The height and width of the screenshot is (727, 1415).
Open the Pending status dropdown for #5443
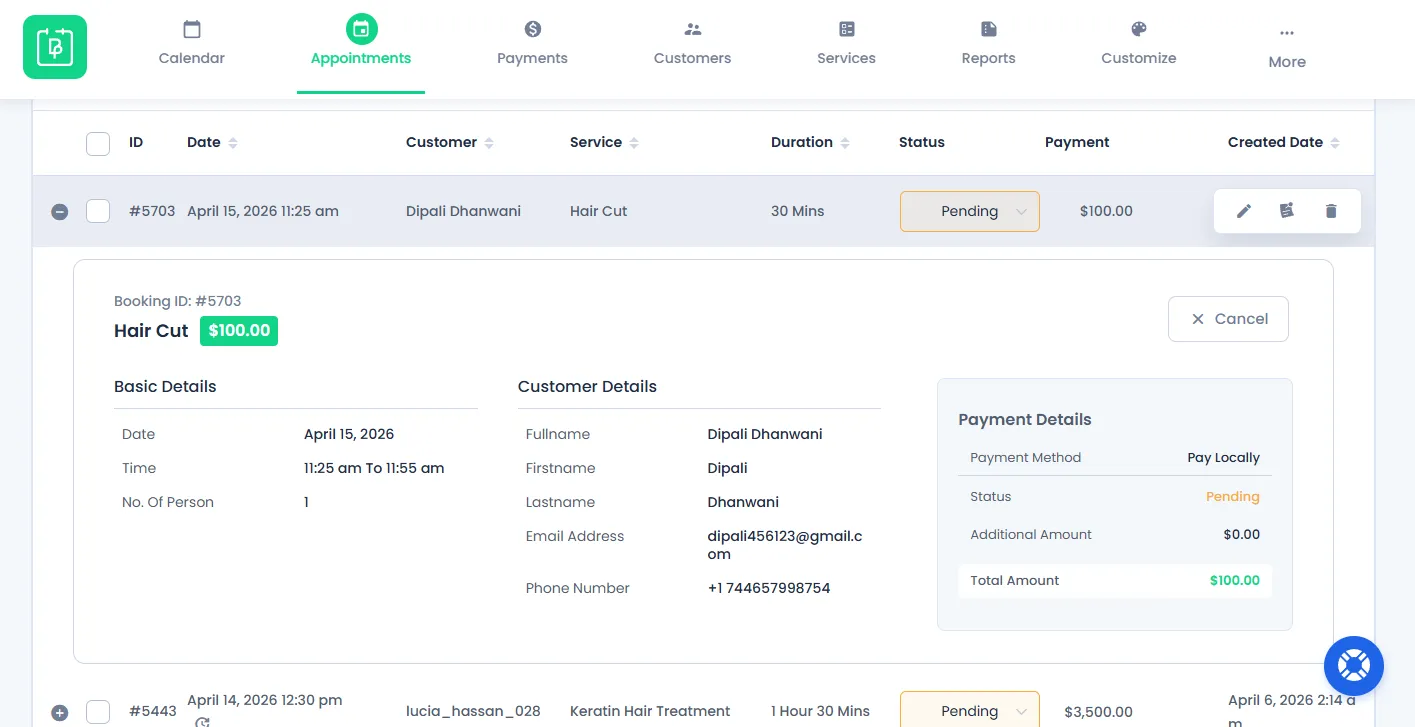[970, 710]
